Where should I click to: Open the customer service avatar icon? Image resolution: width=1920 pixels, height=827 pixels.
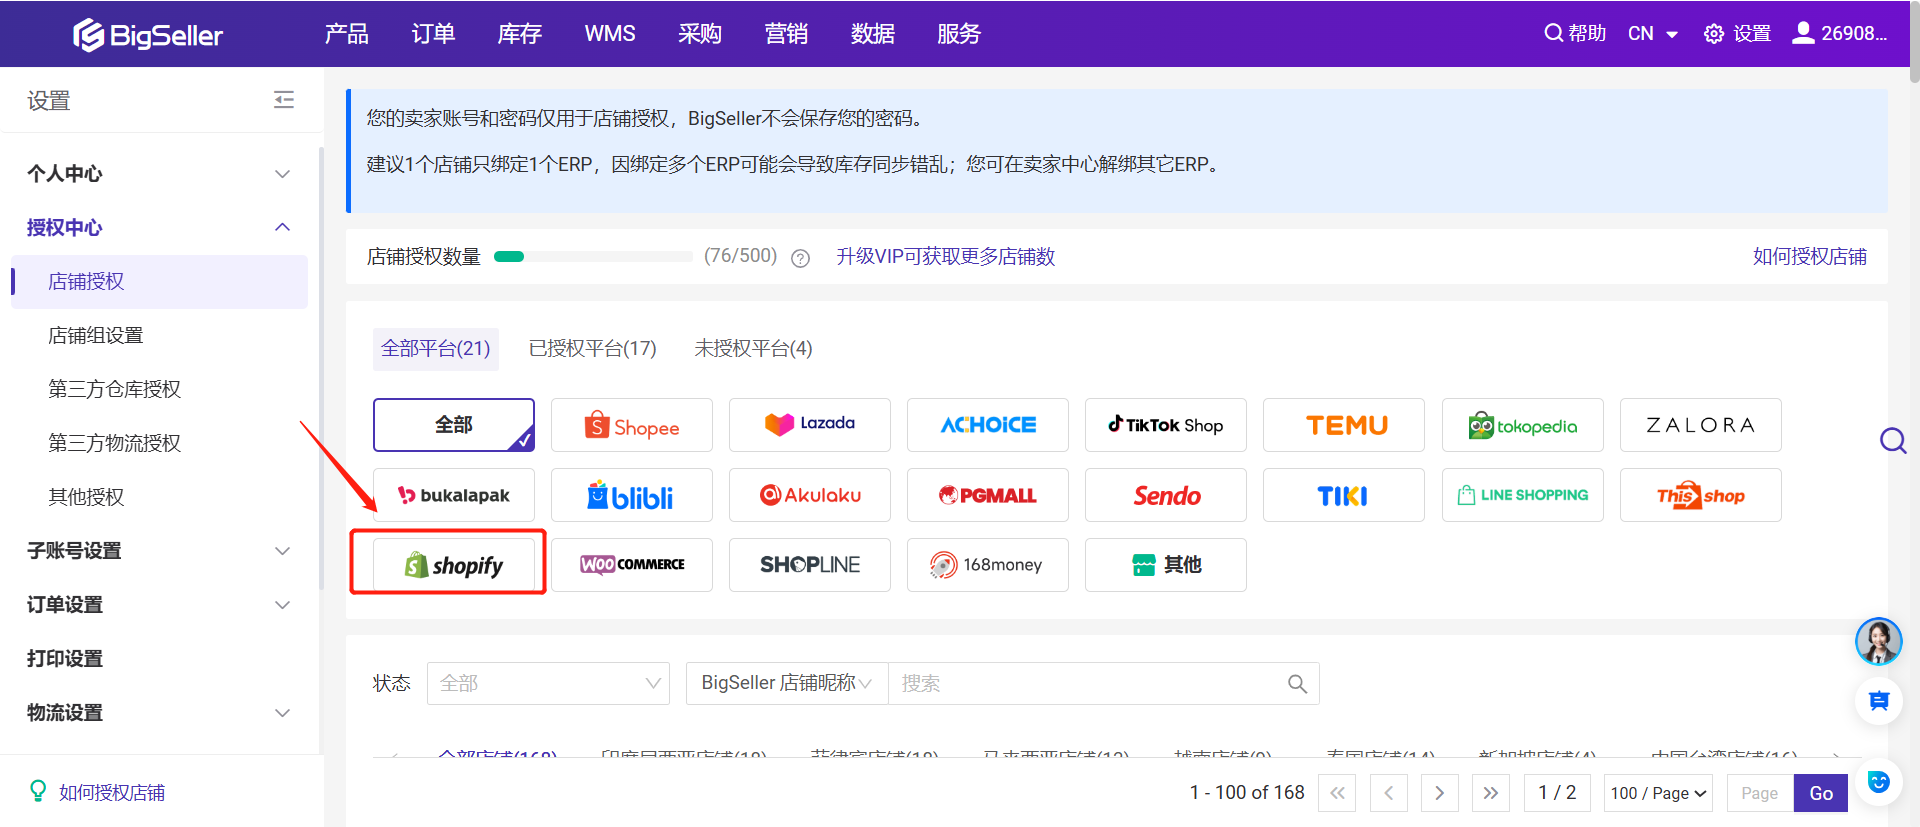coord(1878,641)
